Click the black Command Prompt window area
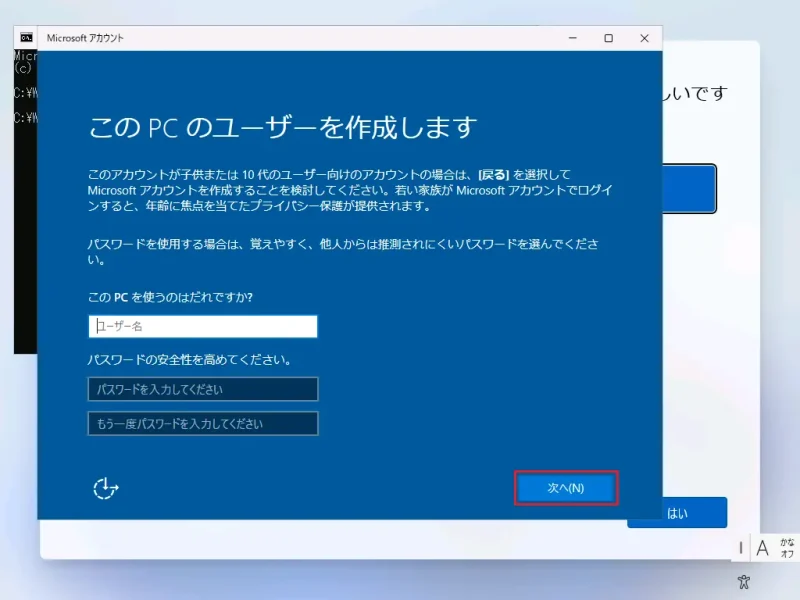The width and height of the screenshot is (800, 600). tap(25, 250)
